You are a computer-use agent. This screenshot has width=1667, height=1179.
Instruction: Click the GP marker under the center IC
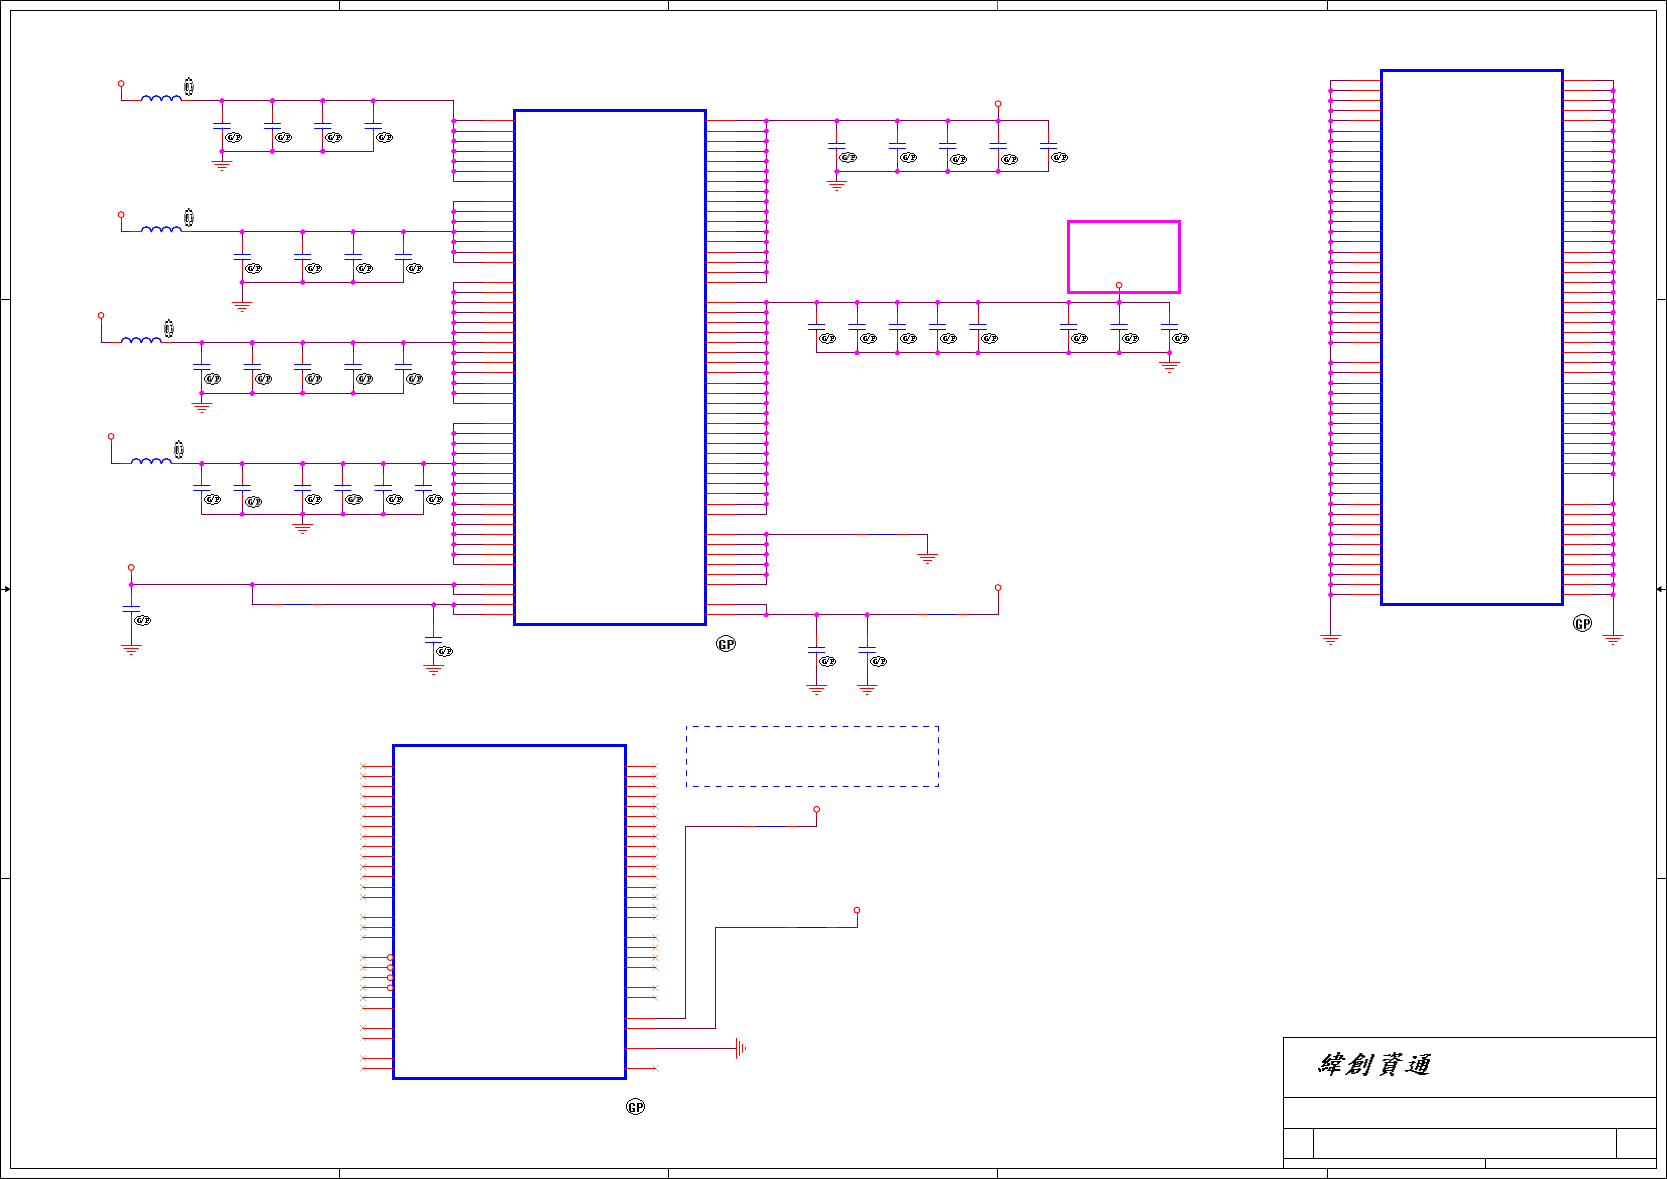726,644
